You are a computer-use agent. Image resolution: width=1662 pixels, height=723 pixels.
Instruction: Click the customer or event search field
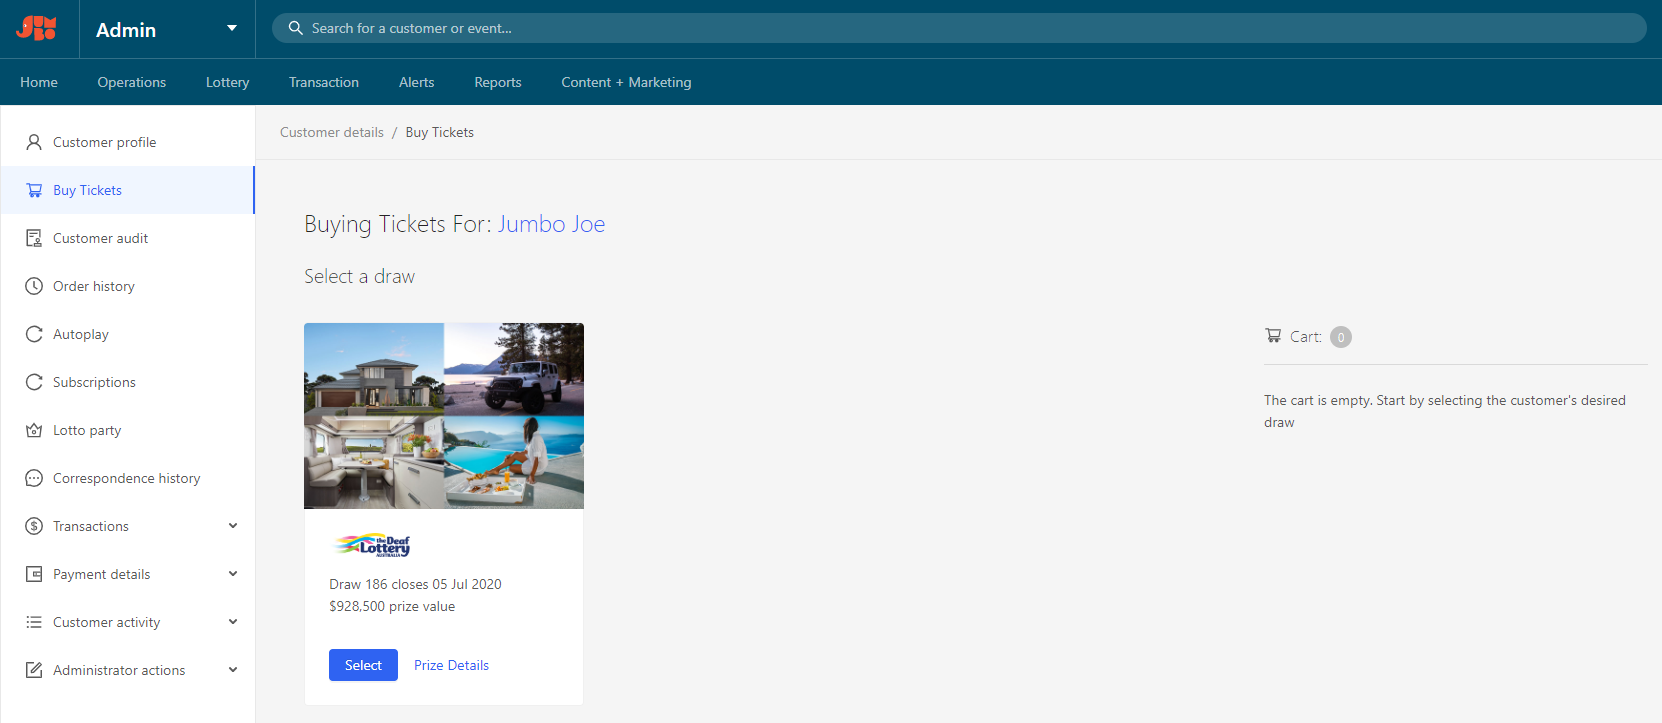(x=959, y=28)
